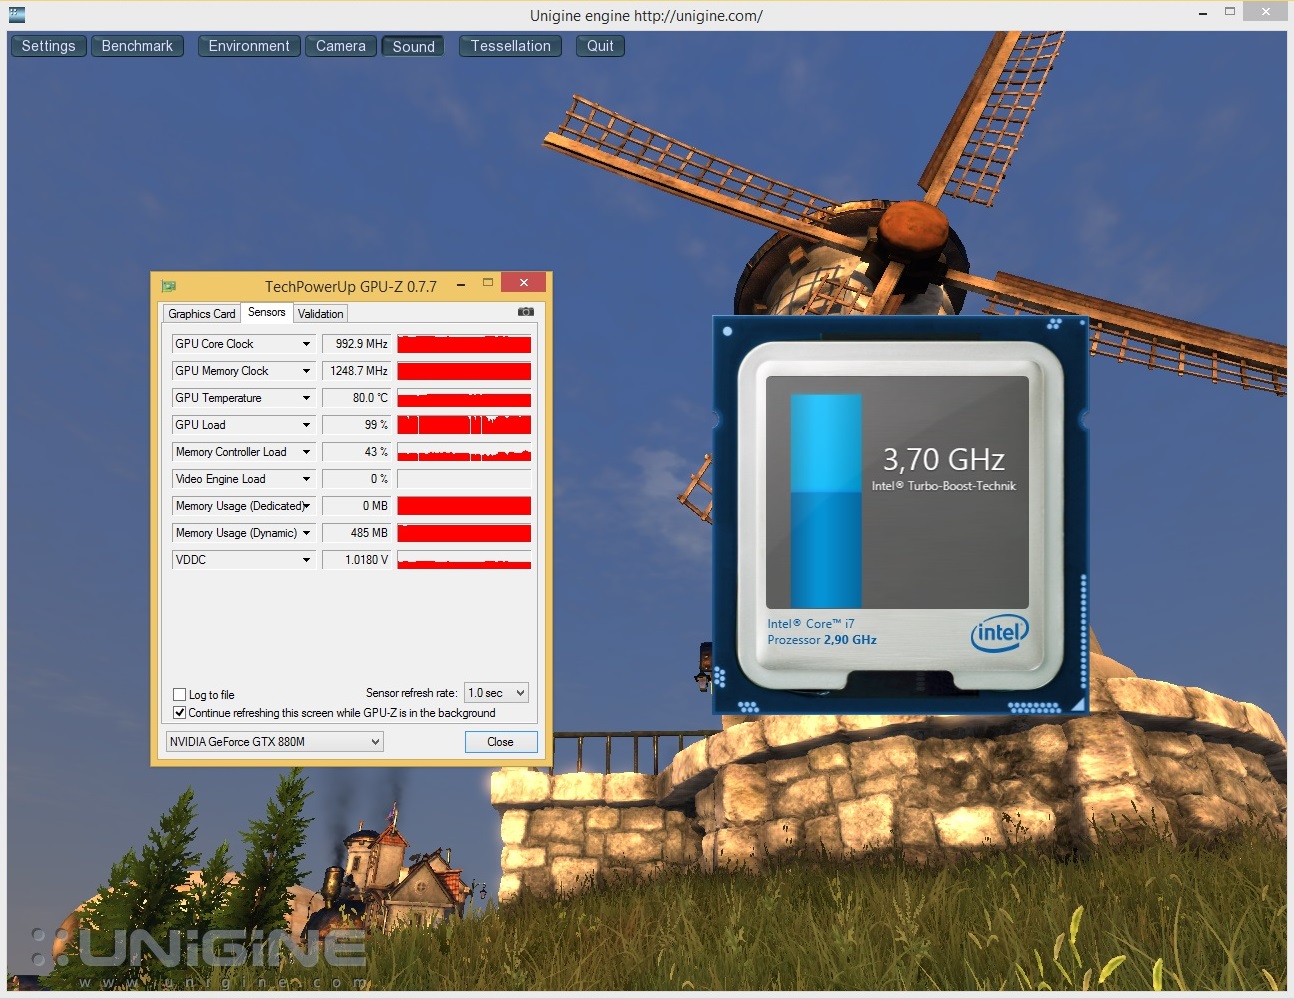Minimize the GPU-Z window
Screen dimensions: 1294x999
[461, 285]
